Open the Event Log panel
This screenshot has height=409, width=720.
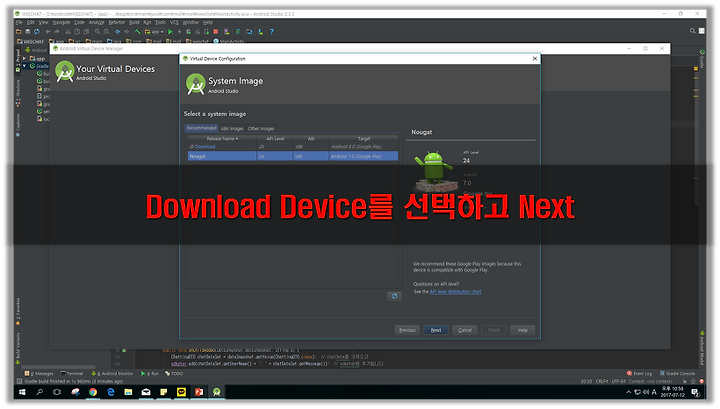click(x=639, y=374)
